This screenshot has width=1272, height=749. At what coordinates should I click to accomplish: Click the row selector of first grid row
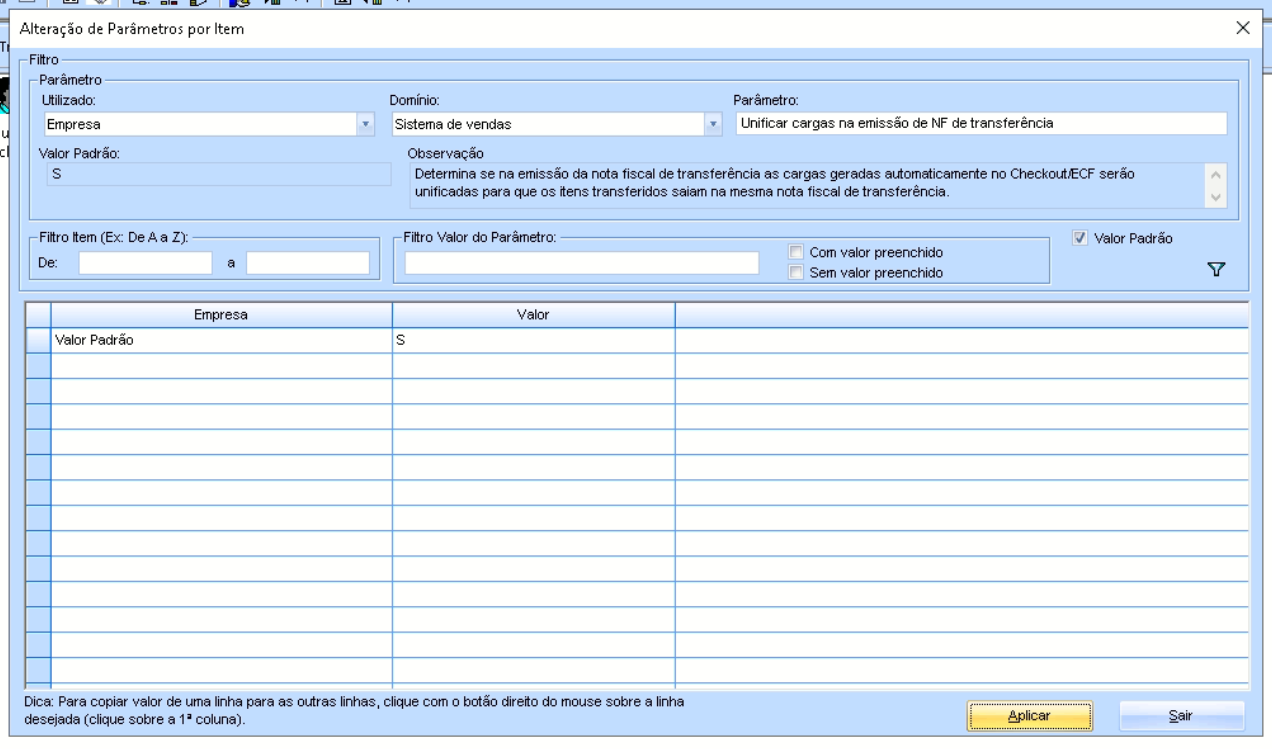click(x=38, y=340)
